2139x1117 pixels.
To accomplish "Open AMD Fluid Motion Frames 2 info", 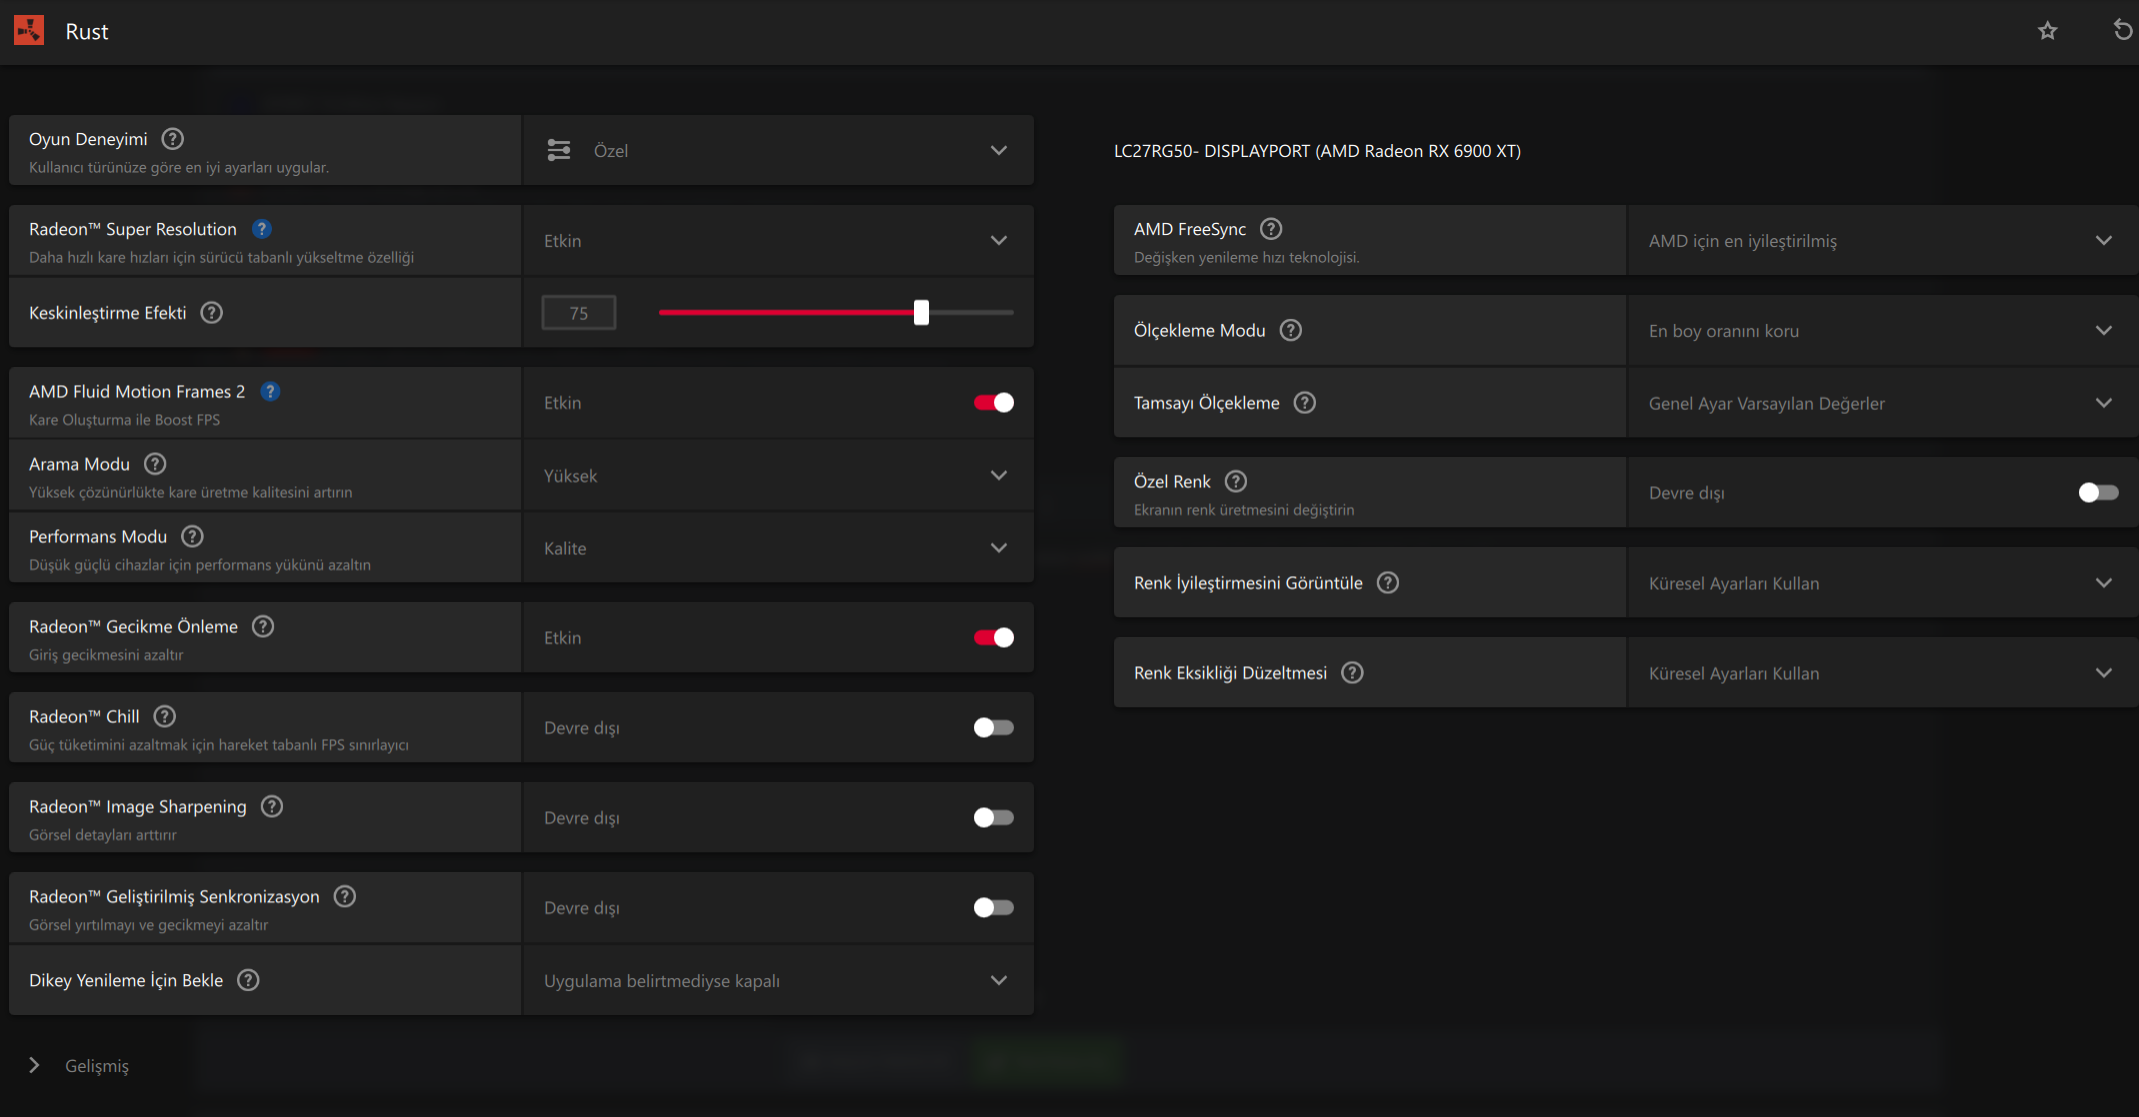I will 270,392.
